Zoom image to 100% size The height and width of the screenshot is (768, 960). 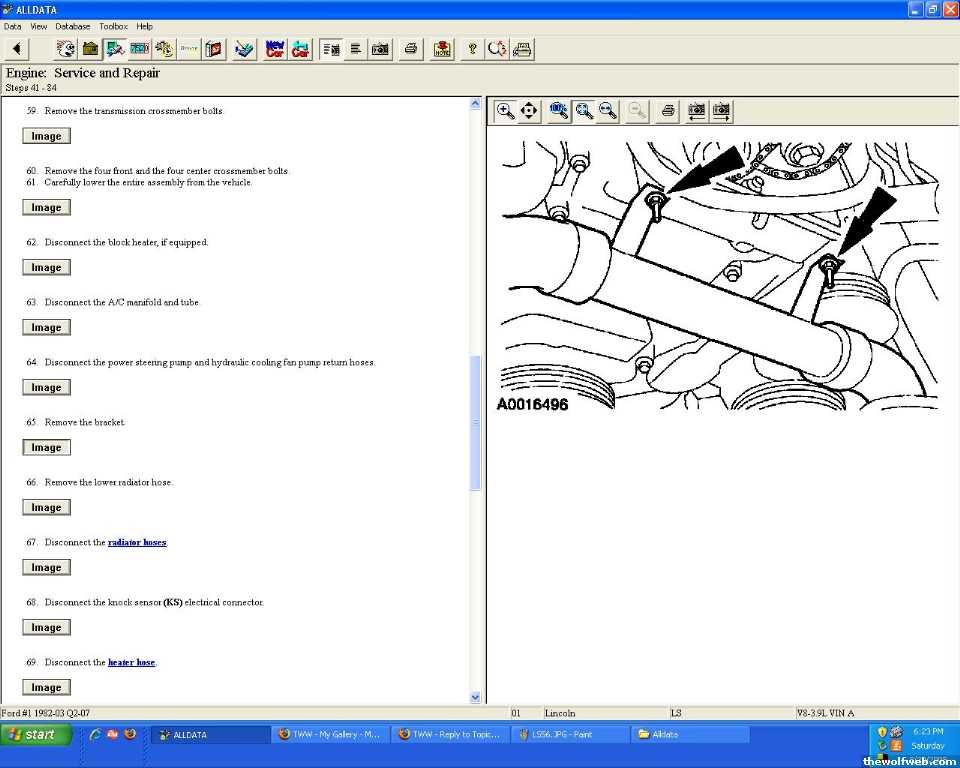click(559, 111)
